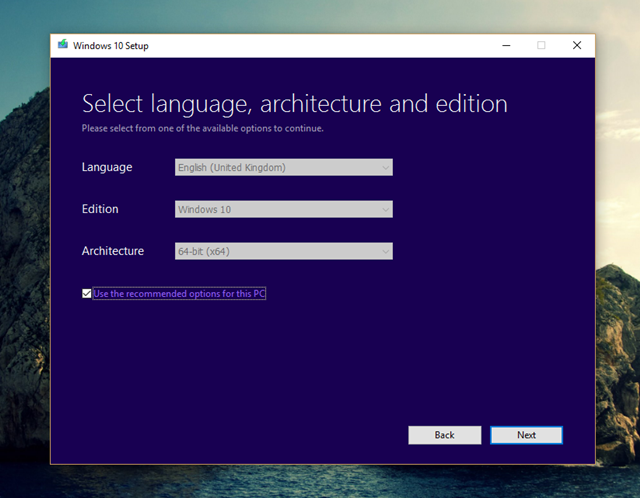
Task: Click the 'Use the recommended options for this PC' label
Action: click(x=179, y=294)
